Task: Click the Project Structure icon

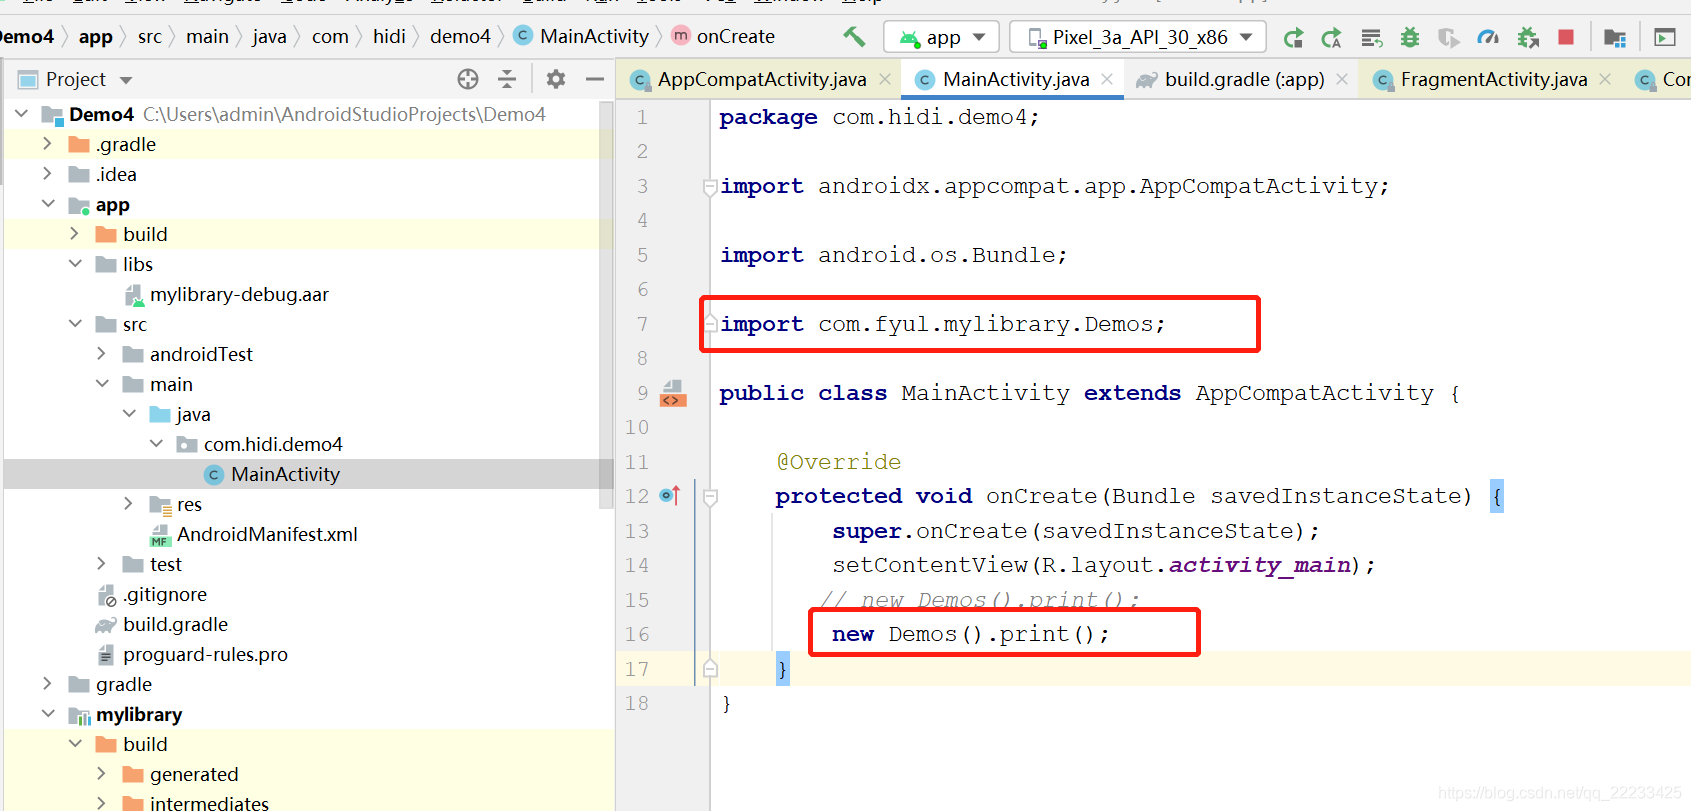Action: [1614, 38]
